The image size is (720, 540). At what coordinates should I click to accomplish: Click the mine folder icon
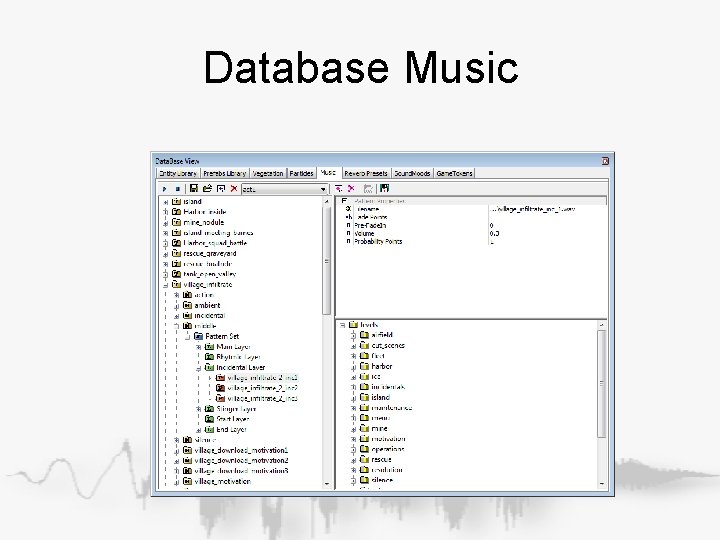[x=365, y=428]
